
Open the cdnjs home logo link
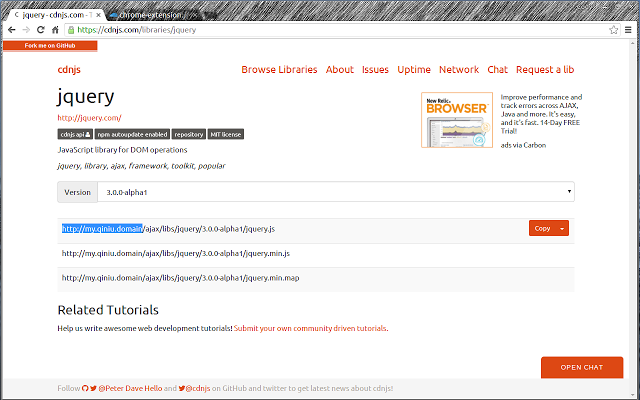tap(69, 69)
